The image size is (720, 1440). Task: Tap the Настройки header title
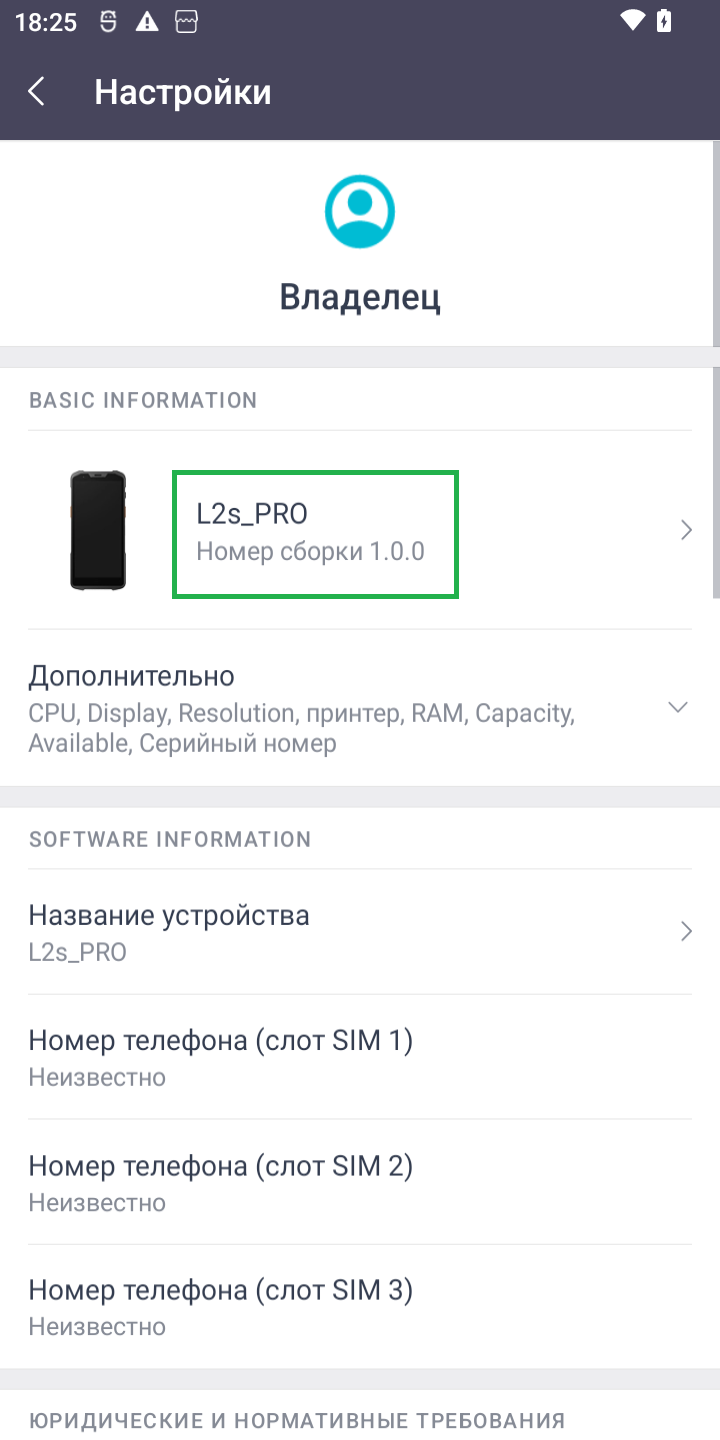183,92
